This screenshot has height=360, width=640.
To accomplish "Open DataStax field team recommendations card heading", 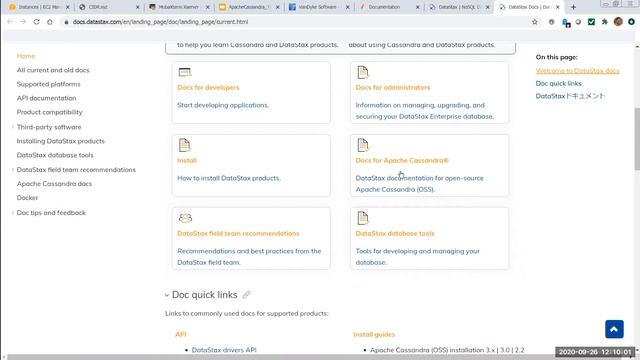I will pos(238,233).
